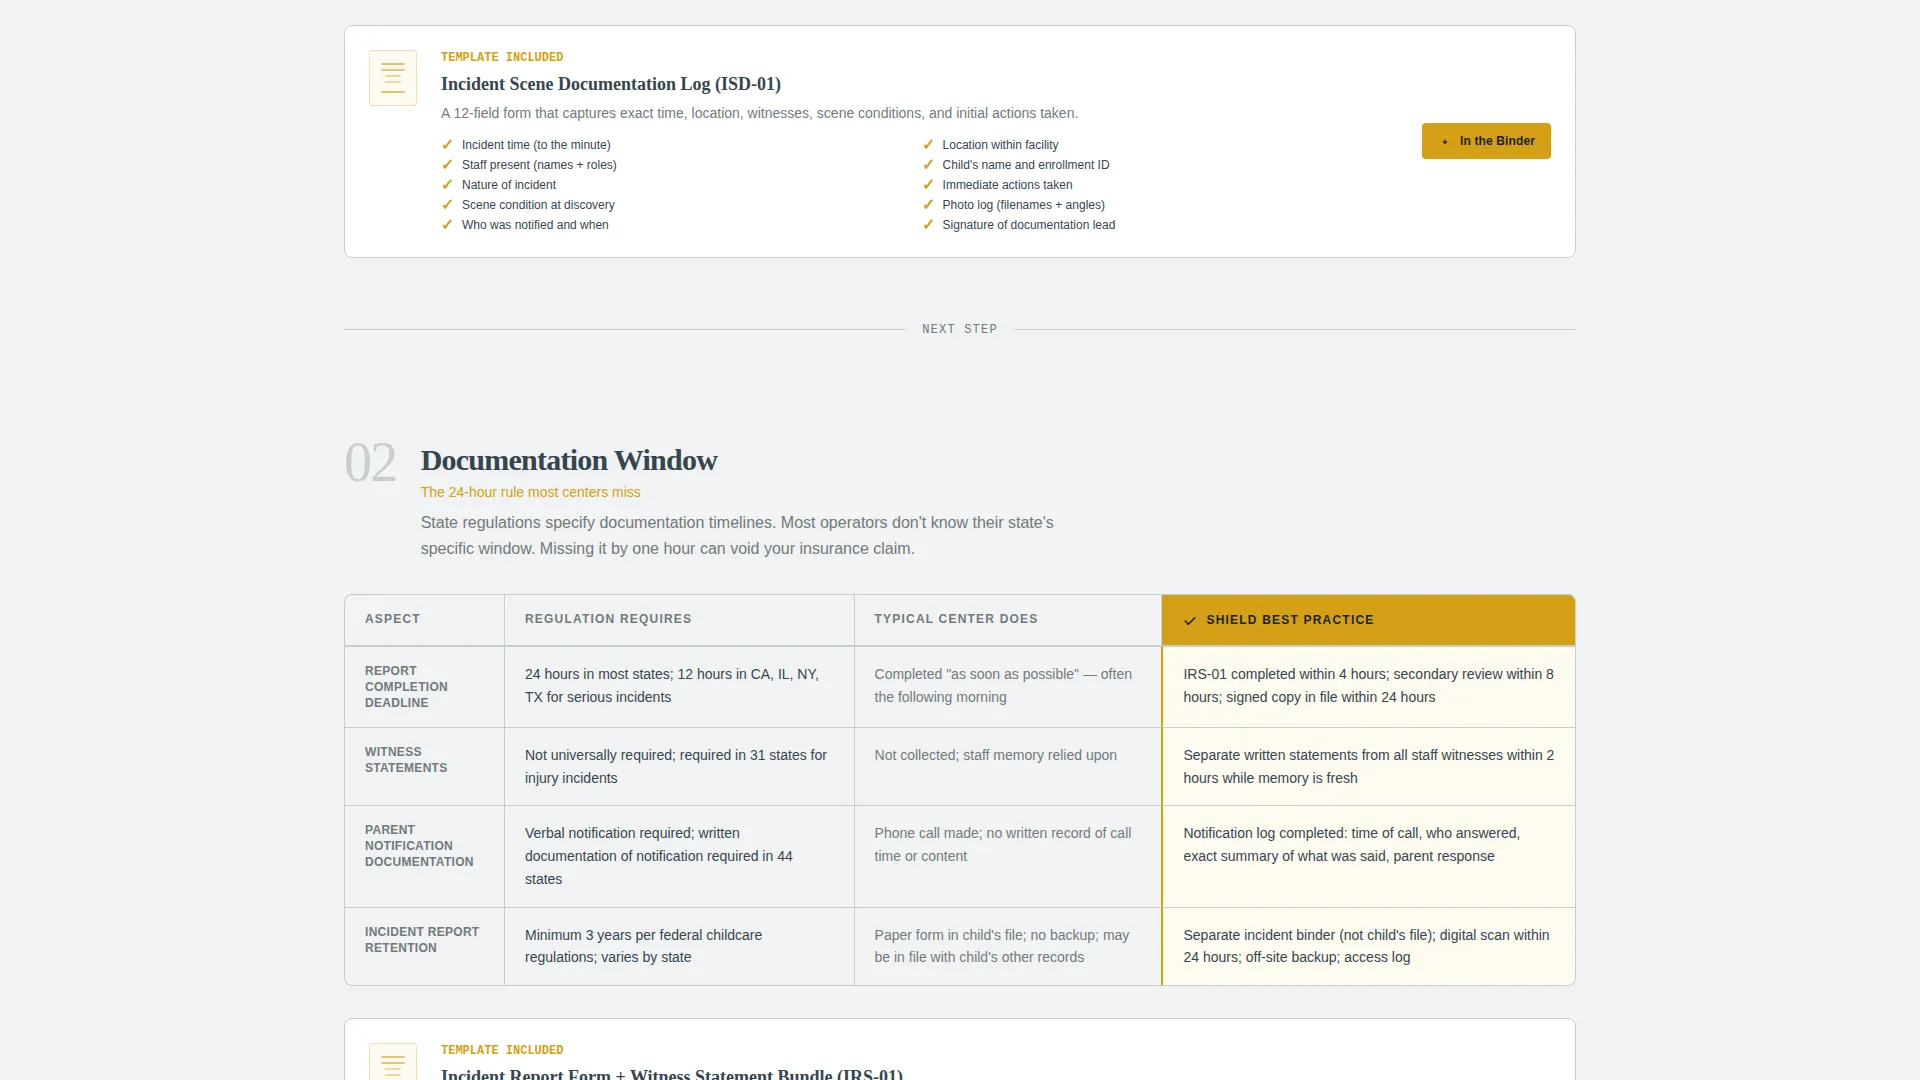Click the NEXT STEP divider label
The height and width of the screenshot is (1080, 1920).
coord(959,329)
